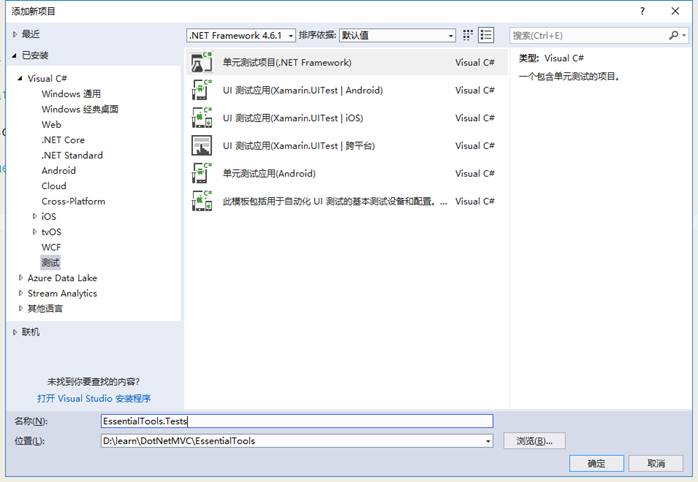
Task: Collapse the Visual C# tree node
Action: point(20,78)
